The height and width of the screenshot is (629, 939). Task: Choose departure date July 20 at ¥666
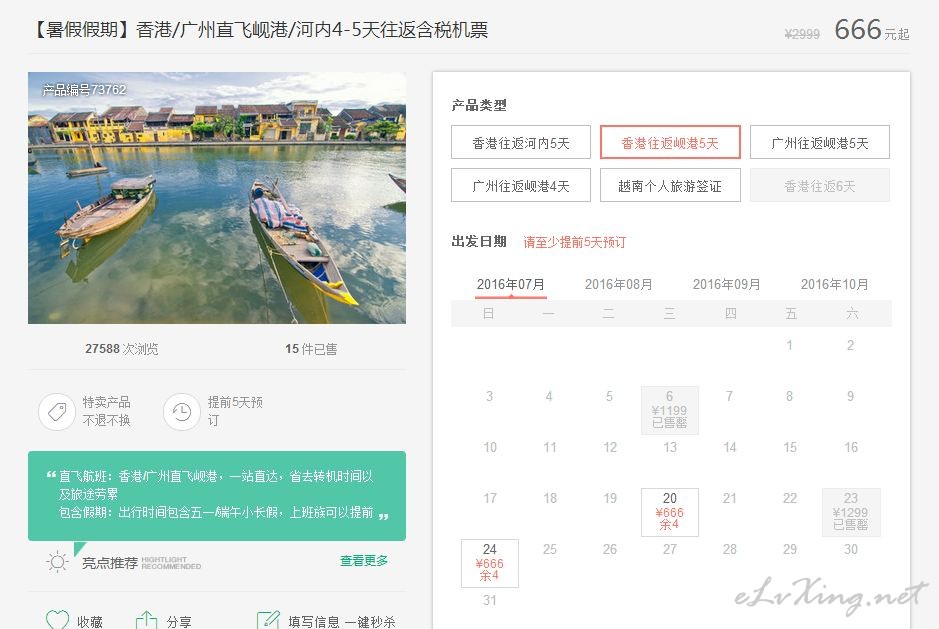coord(670,512)
